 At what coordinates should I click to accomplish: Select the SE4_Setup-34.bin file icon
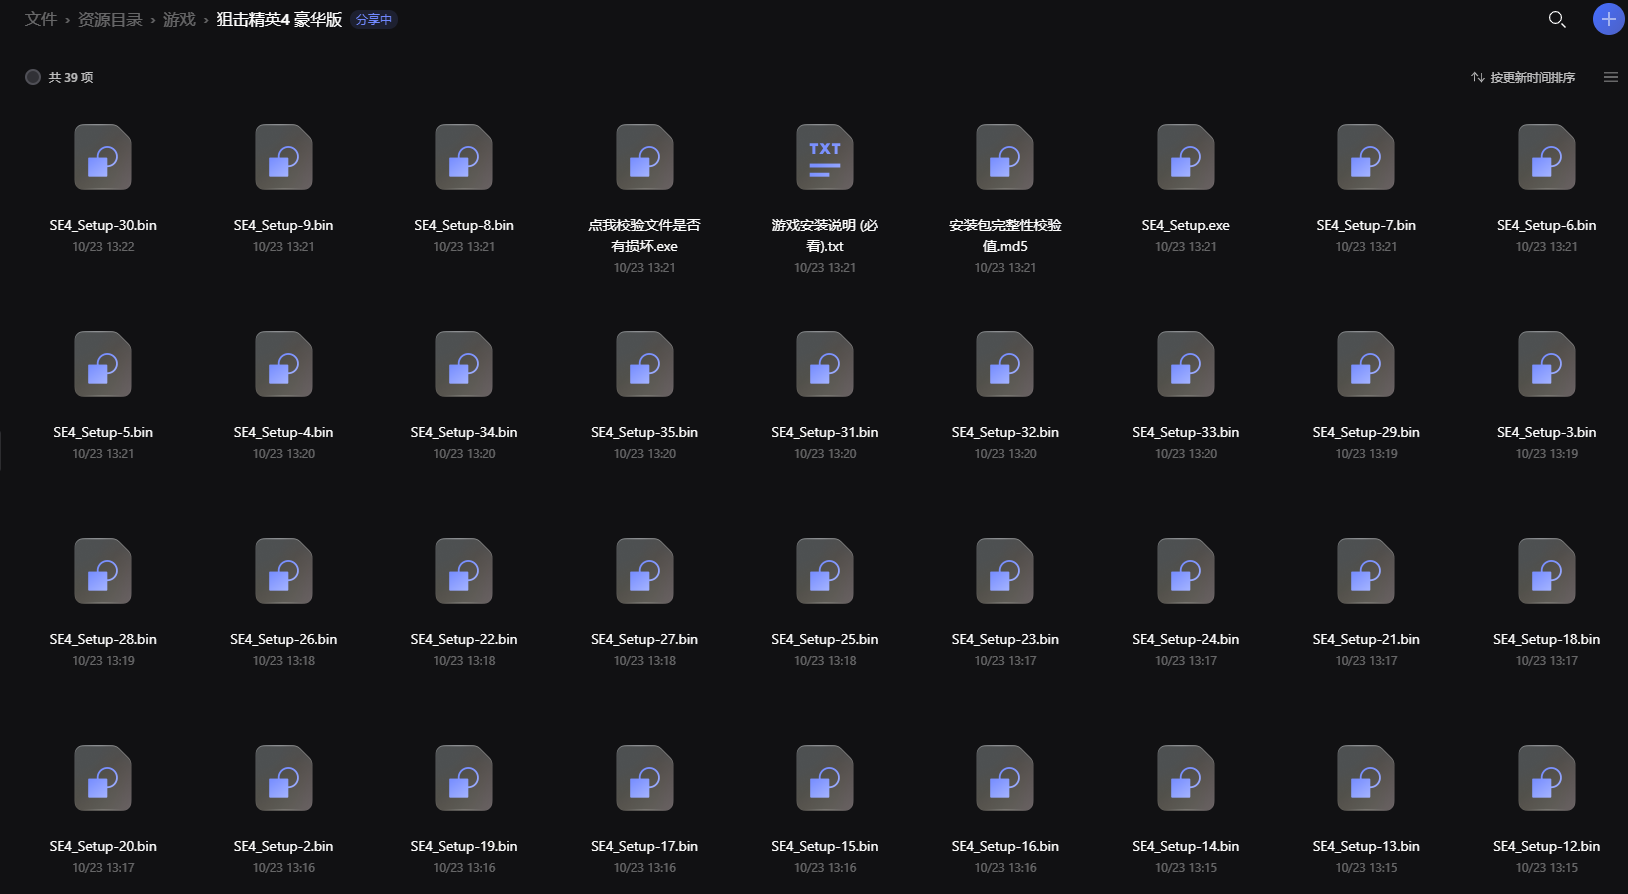pyautogui.click(x=464, y=364)
